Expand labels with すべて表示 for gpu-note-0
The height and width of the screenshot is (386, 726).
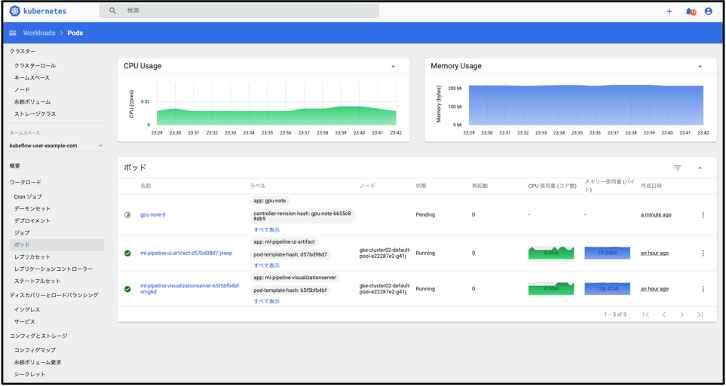[267, 230]
